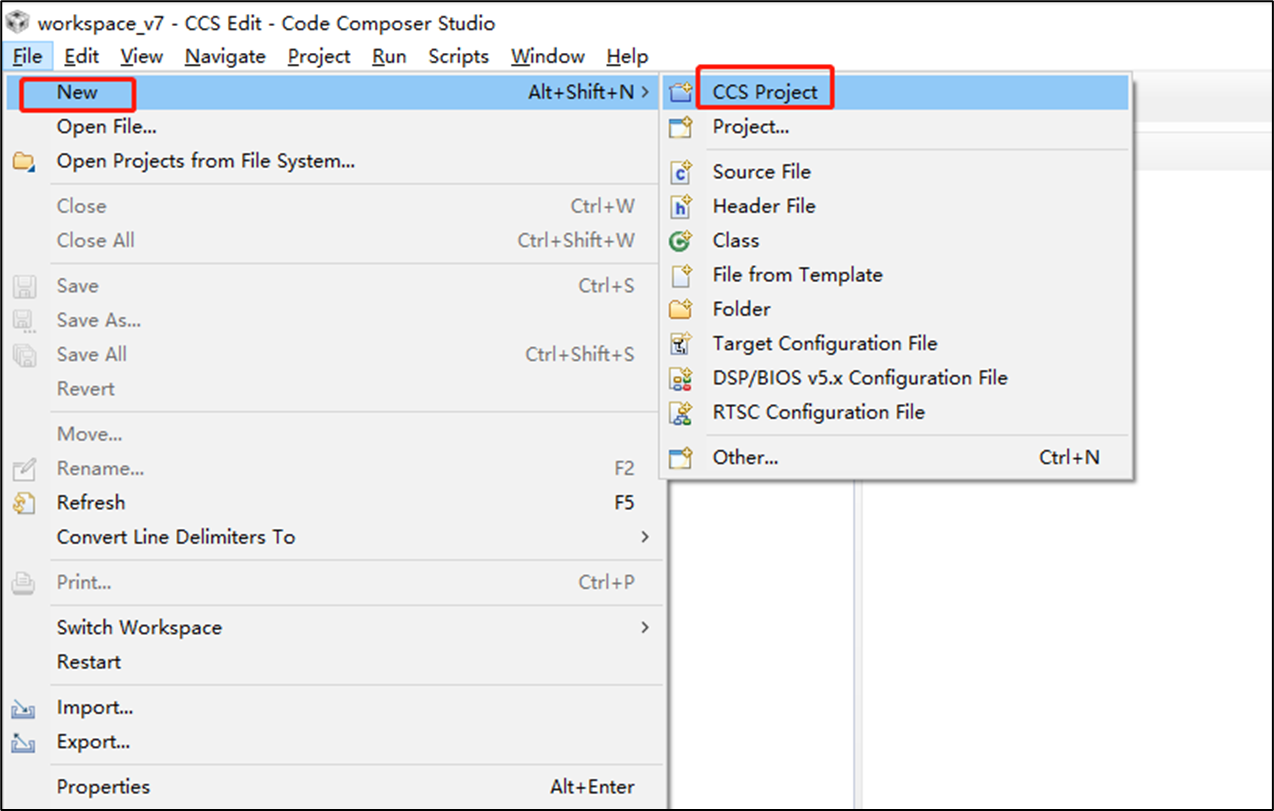Screen dimensions: 1274x811
Task: Click the Save floppy disk icon
Action: click(24, 286)
